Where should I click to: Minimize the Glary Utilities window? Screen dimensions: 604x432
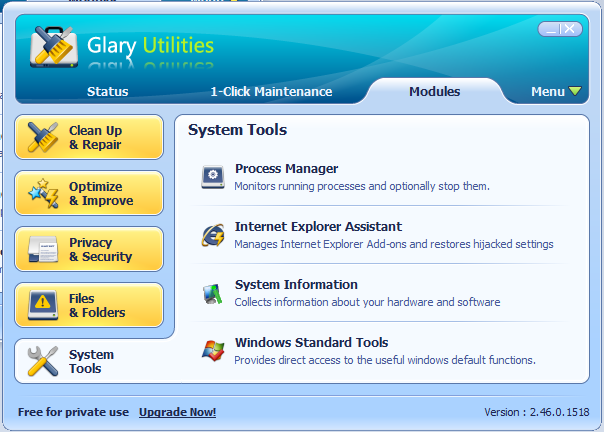(551, 29)
